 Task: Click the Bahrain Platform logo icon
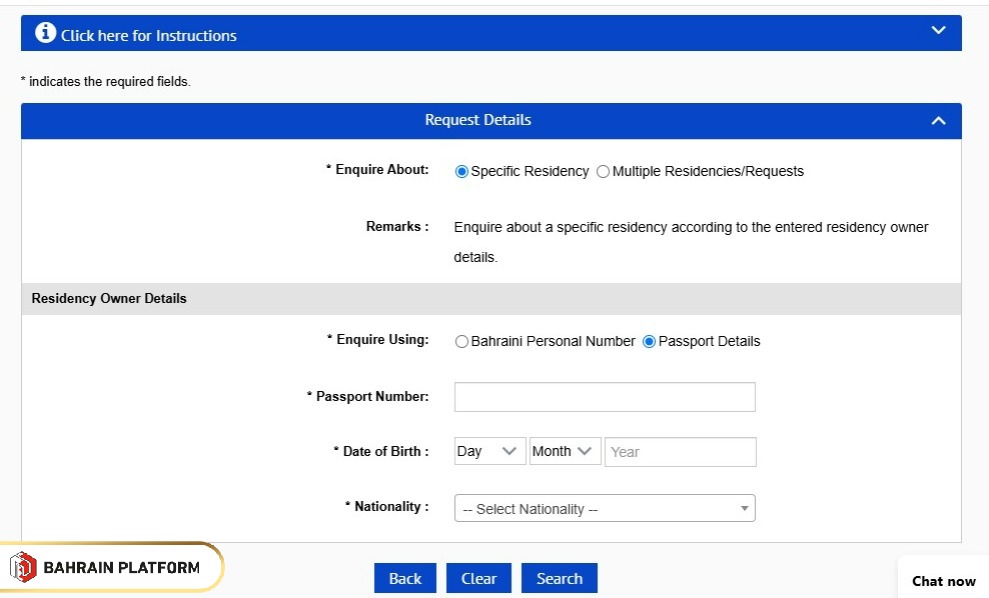point(23,567)
